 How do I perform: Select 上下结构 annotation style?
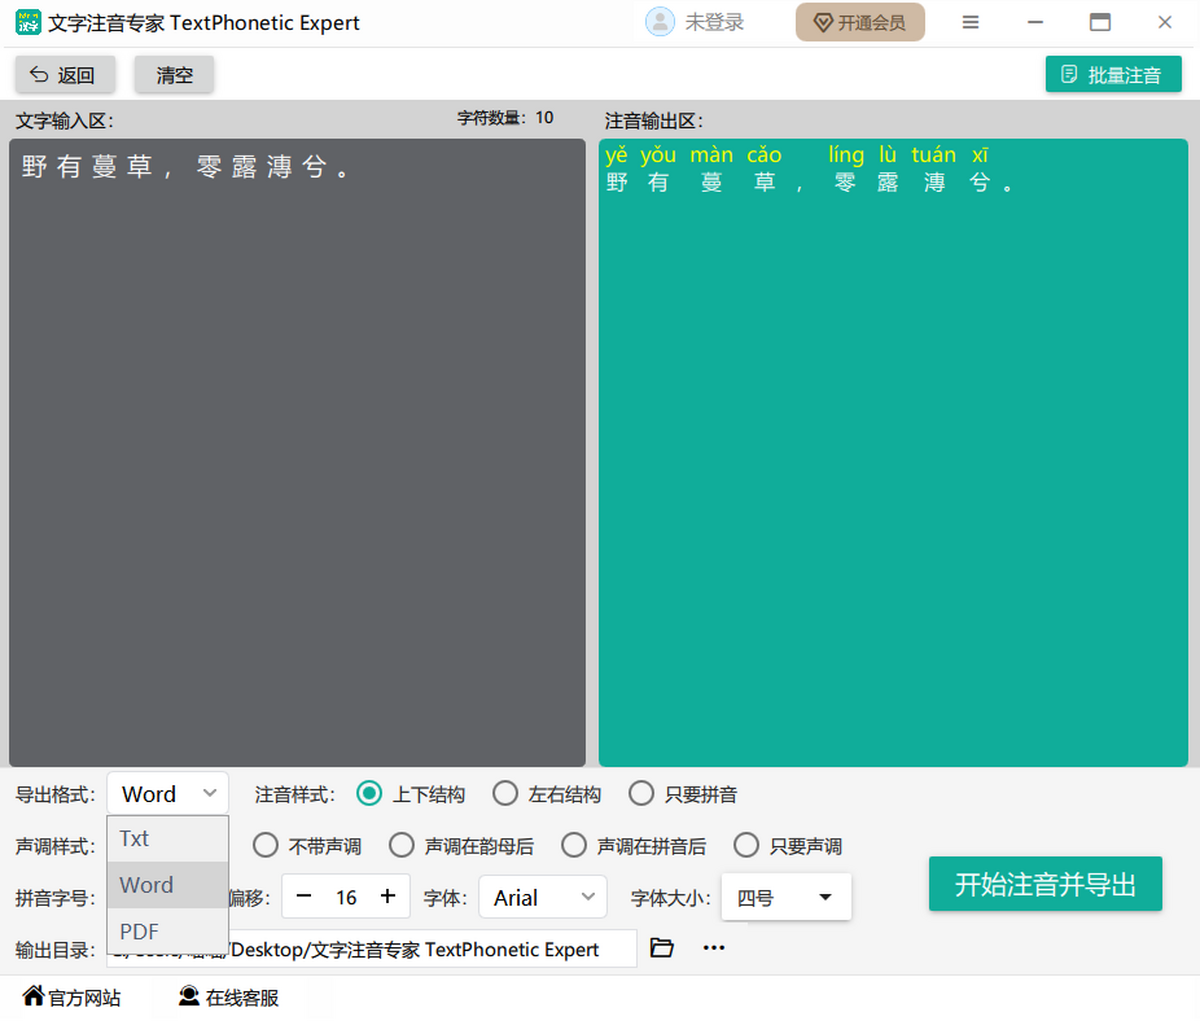[x=370, y=794]
